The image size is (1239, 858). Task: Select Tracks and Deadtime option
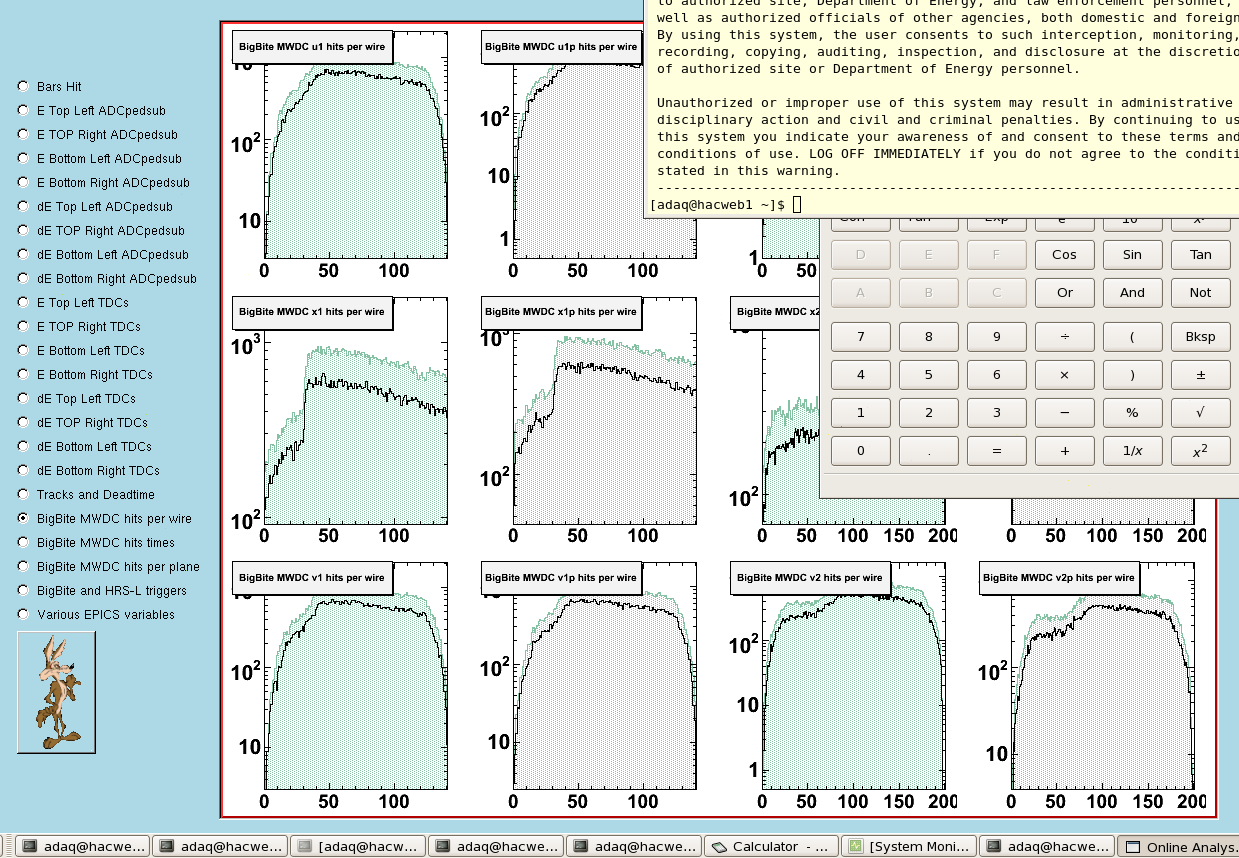point(23,495)
